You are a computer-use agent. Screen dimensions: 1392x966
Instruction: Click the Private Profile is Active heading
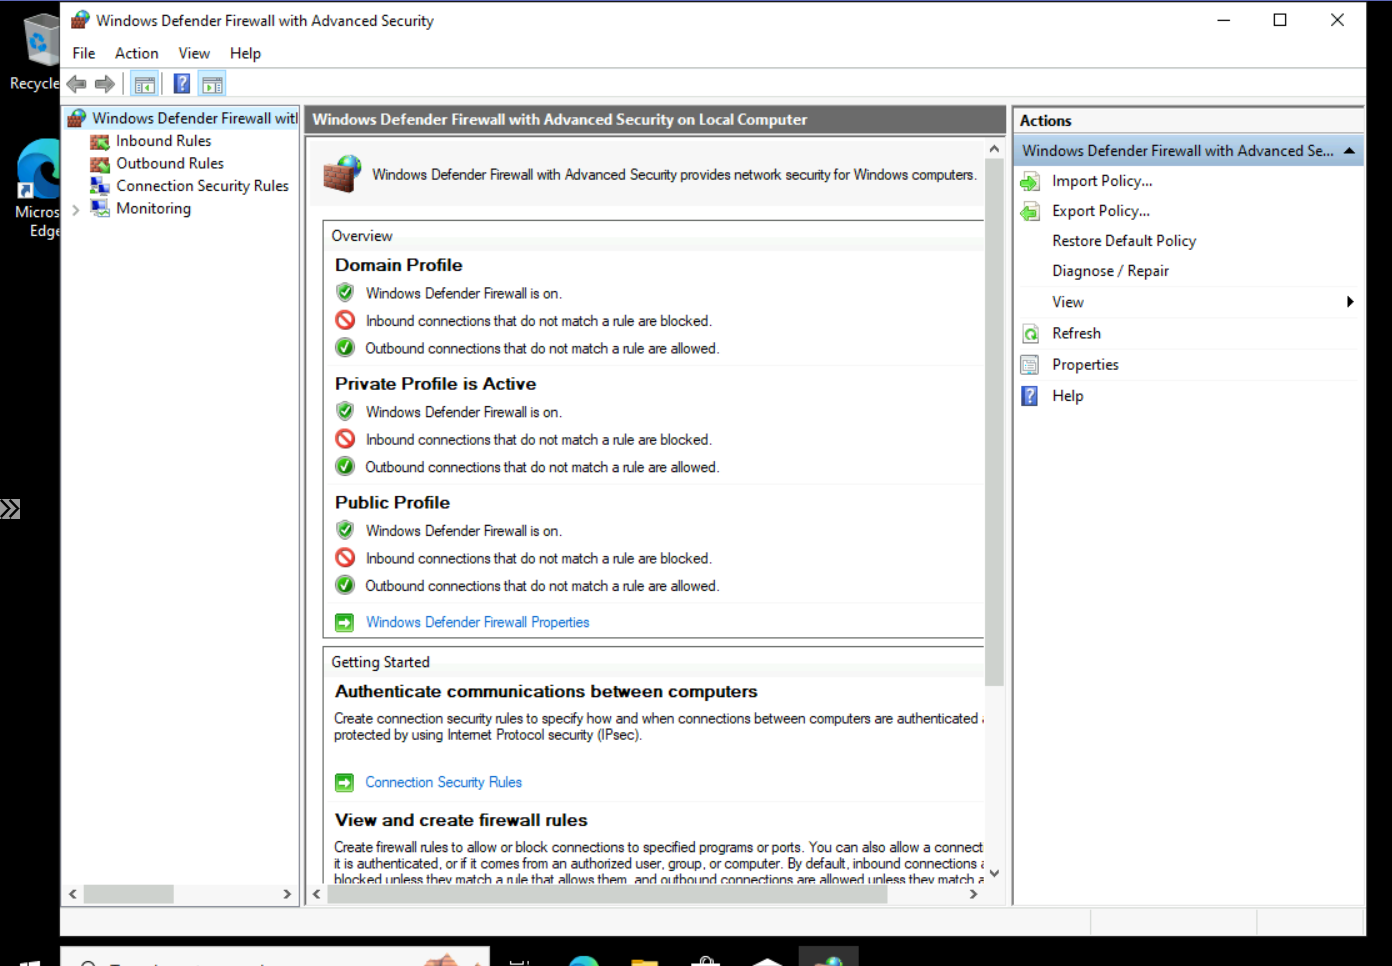(x=435, y=384)
